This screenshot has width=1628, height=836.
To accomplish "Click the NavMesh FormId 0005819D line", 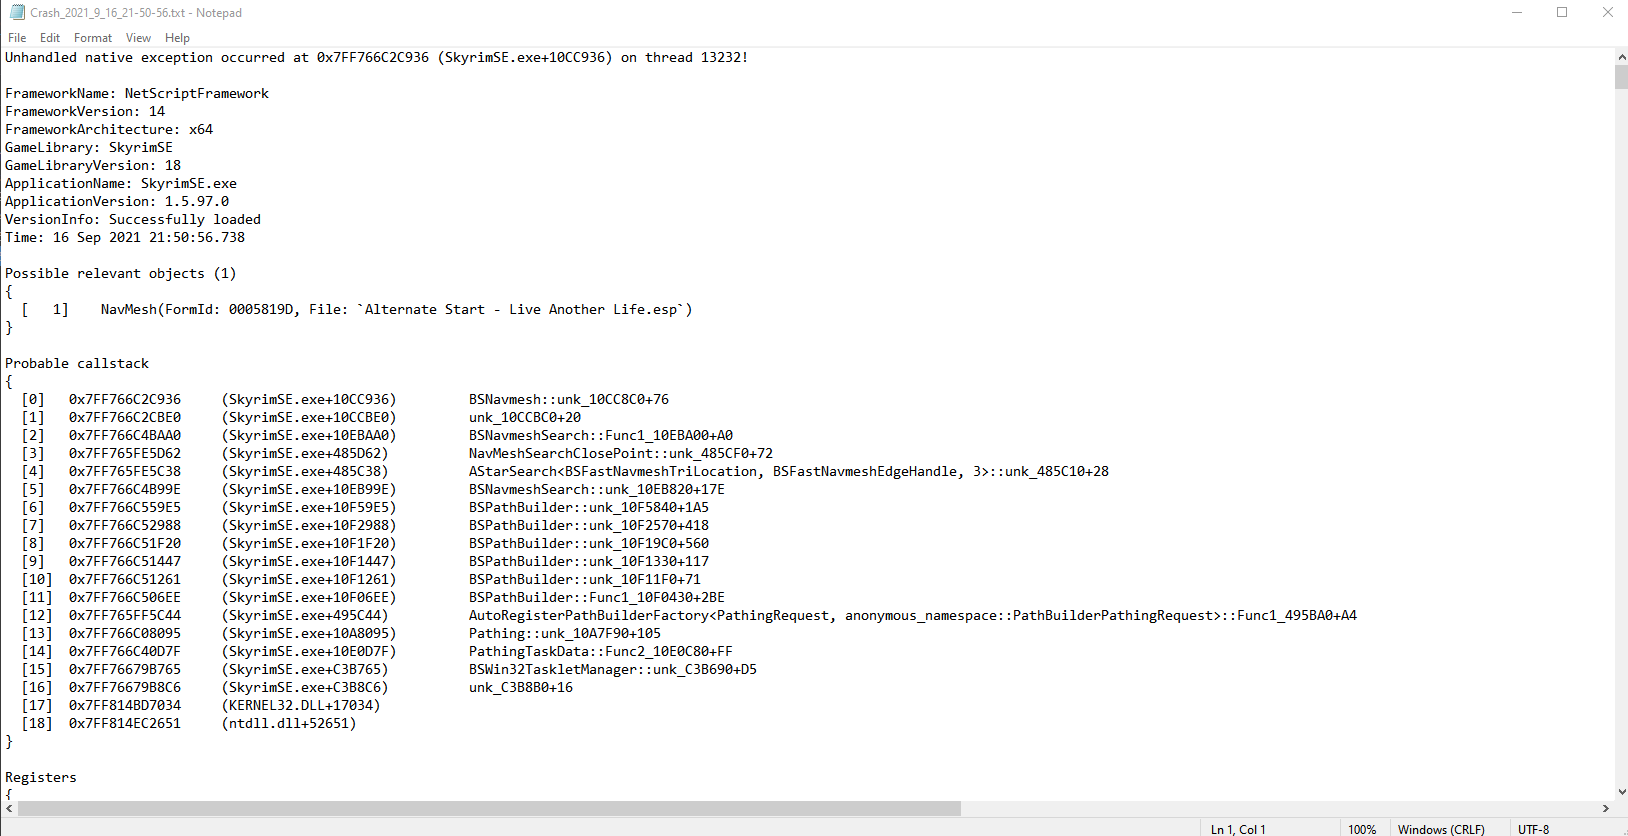I will (357, 309).
